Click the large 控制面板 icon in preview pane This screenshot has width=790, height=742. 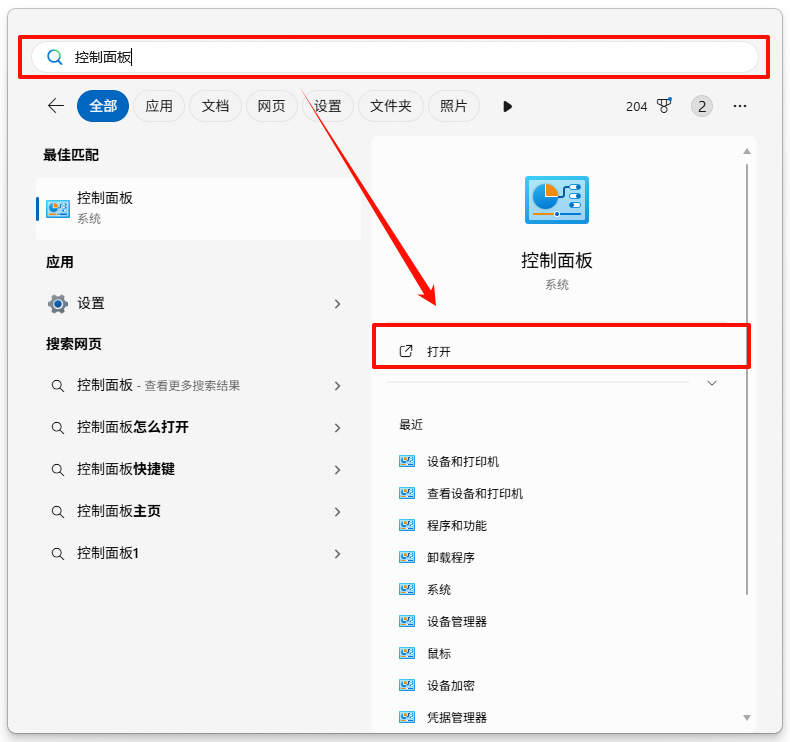point(557,199)
